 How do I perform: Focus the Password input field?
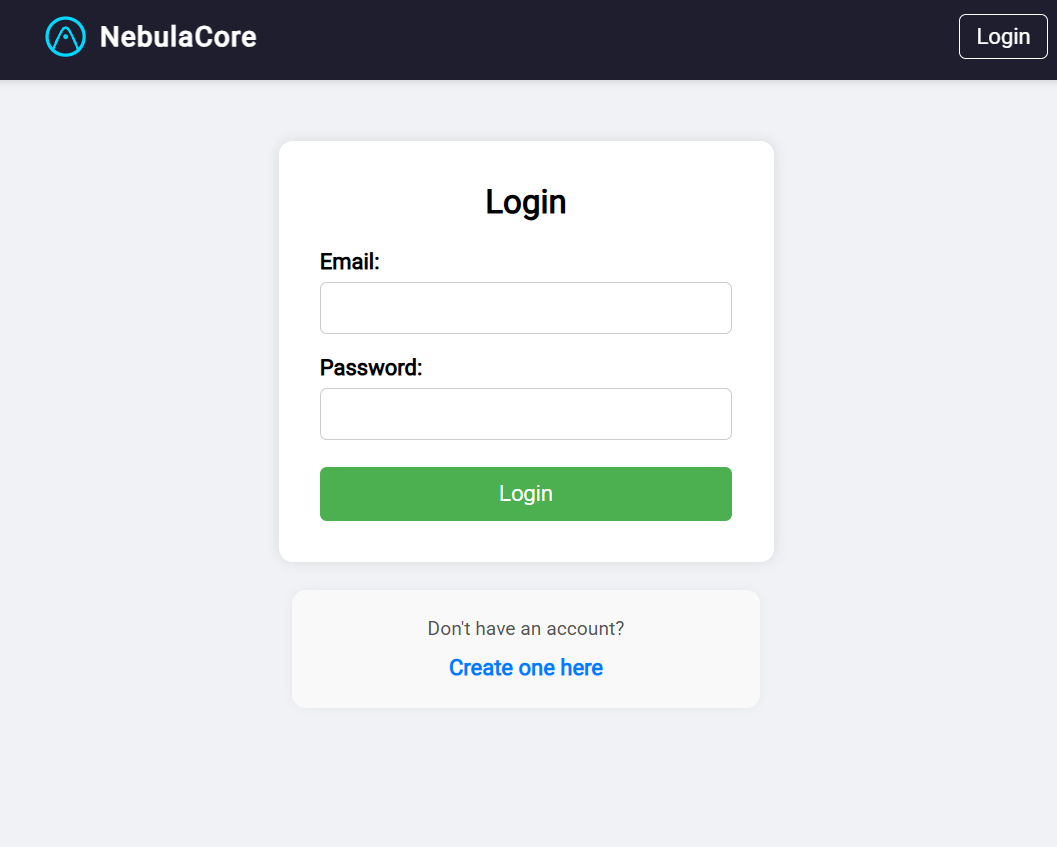click(x=525, y=414)
